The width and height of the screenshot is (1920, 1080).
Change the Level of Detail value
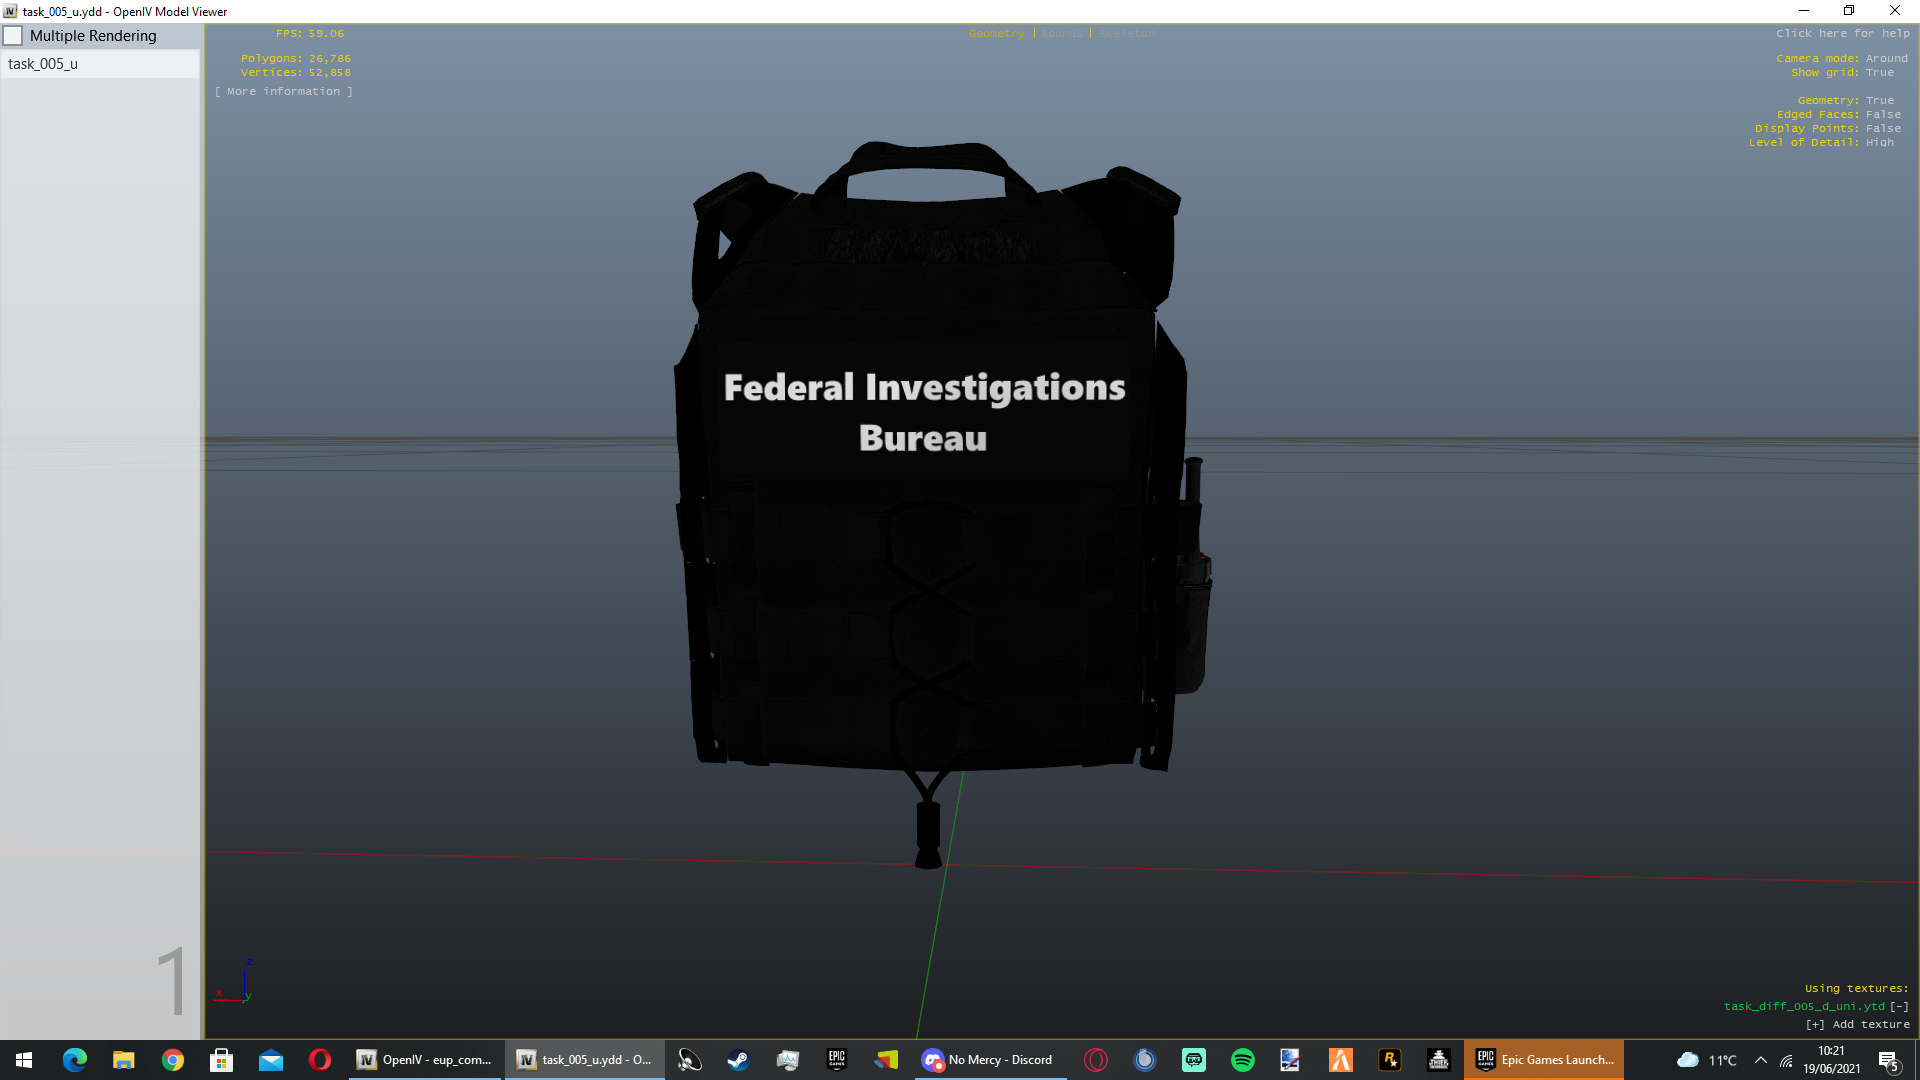click(x=1879, y=143)
